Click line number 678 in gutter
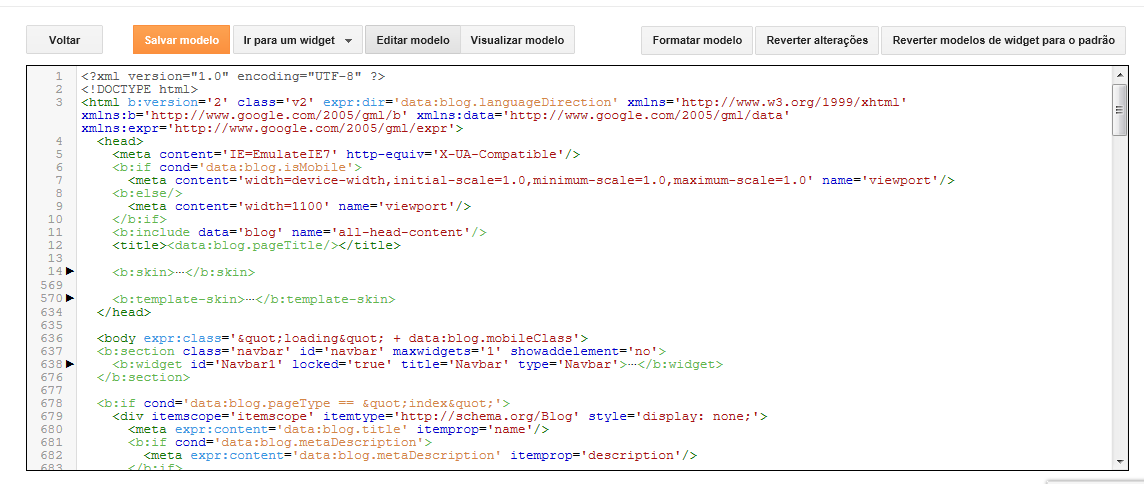This screenshot has width=1144, height=484. pyautogui.click(x=53, y=404)
